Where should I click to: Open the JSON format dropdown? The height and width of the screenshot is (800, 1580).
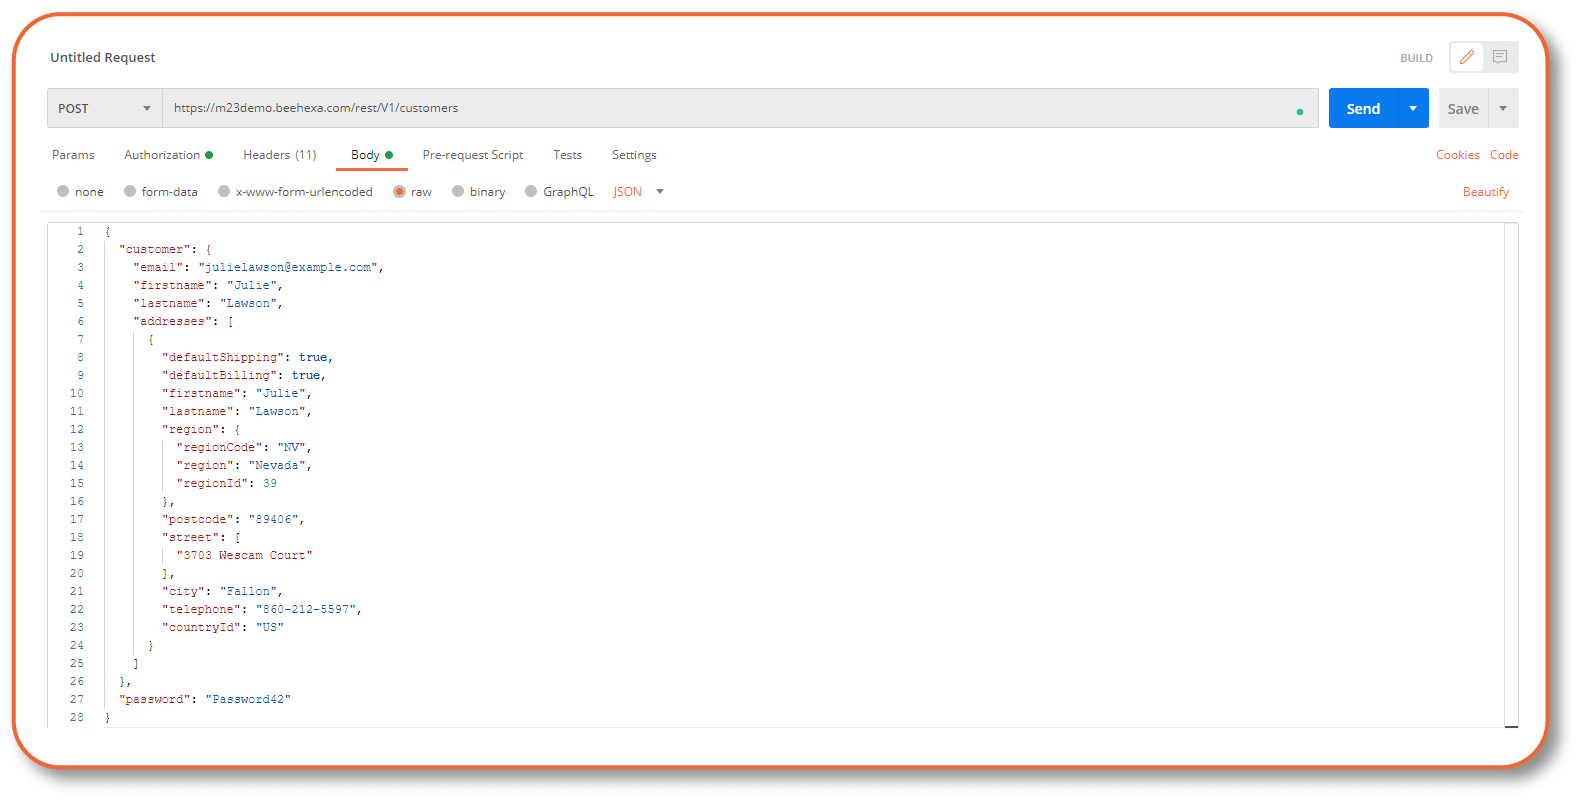click(638, 192)
